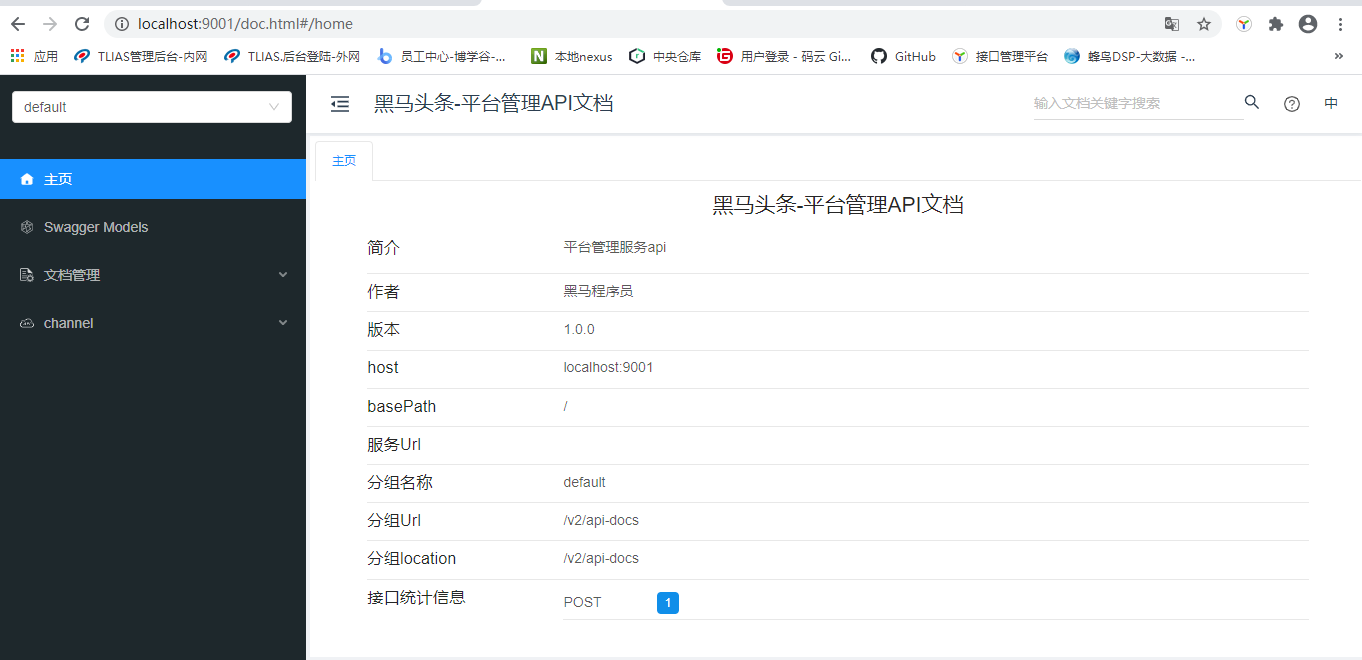The image size is (1362, 660).
Task: Click the host value localhost:9001
Action: [x=608, y=368]
